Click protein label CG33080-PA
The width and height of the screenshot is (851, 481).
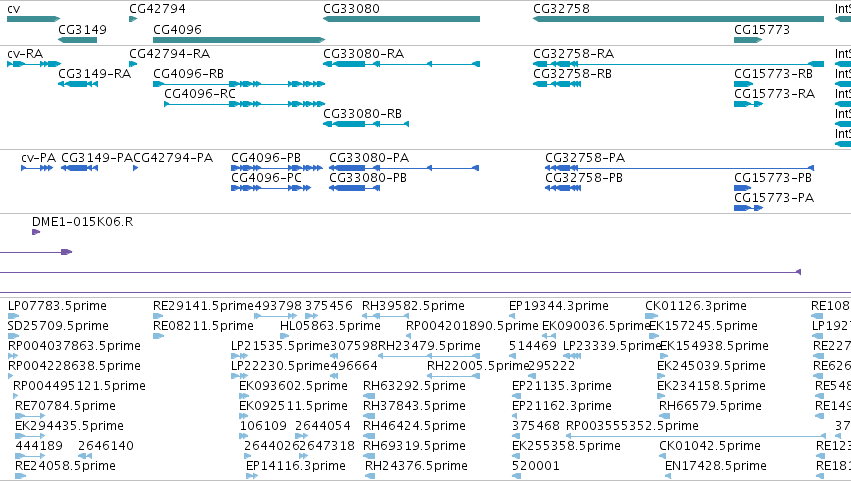coord(369,158)
